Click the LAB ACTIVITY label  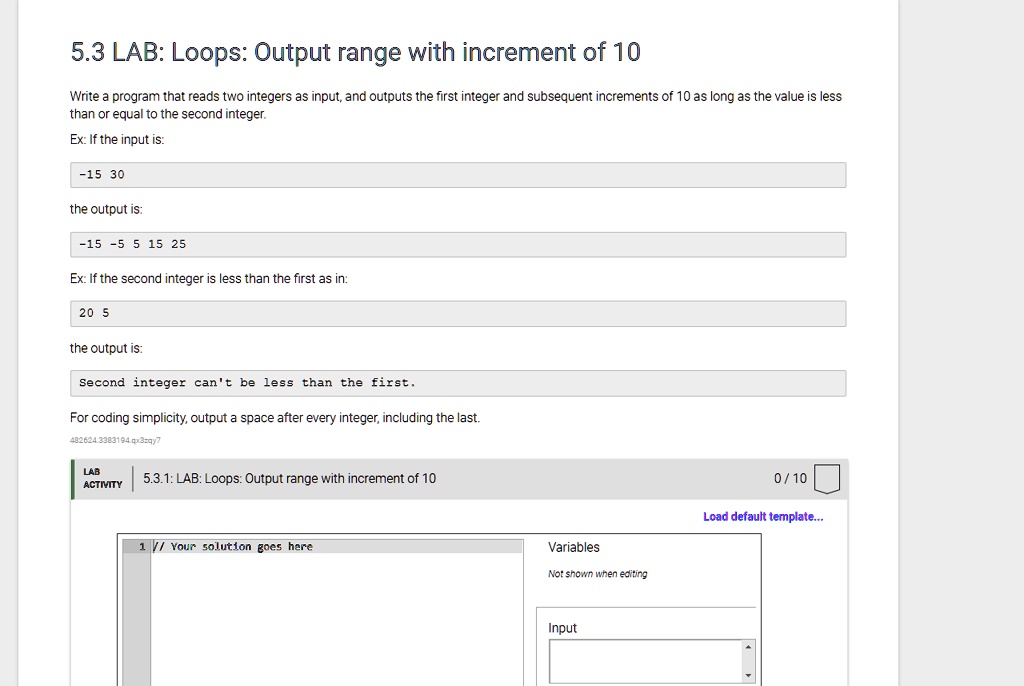[102, 478]
